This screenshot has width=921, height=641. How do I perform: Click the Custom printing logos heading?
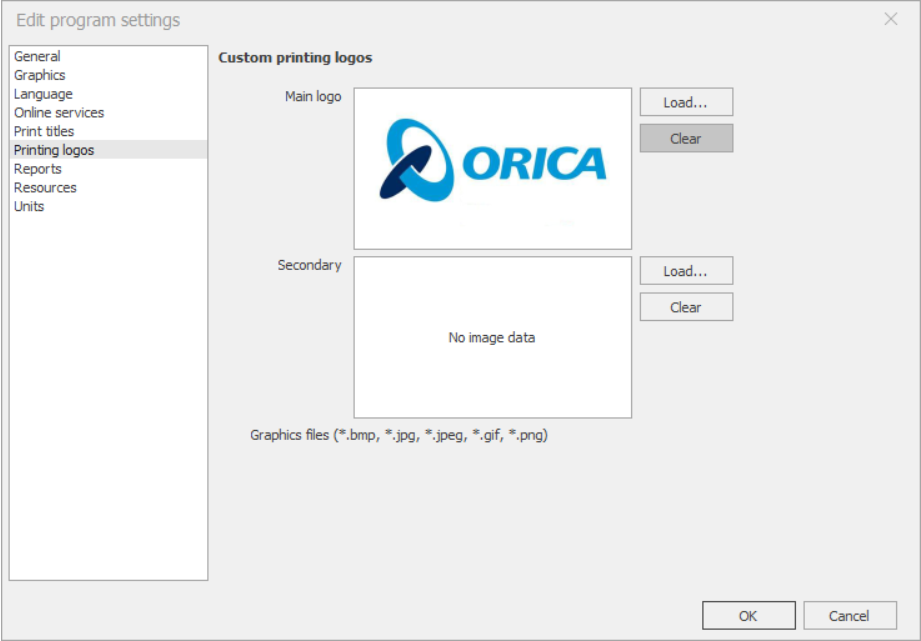(295, 58)
